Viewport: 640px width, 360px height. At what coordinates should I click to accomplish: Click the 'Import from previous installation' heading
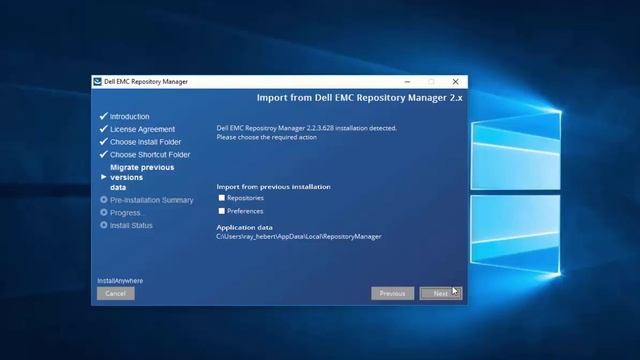click(273, 187)
